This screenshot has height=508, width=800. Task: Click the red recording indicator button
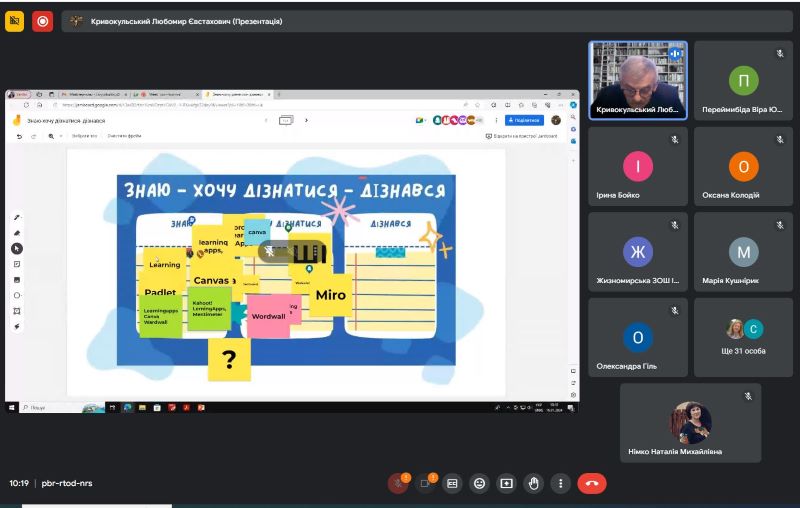(x=42, y=21)
